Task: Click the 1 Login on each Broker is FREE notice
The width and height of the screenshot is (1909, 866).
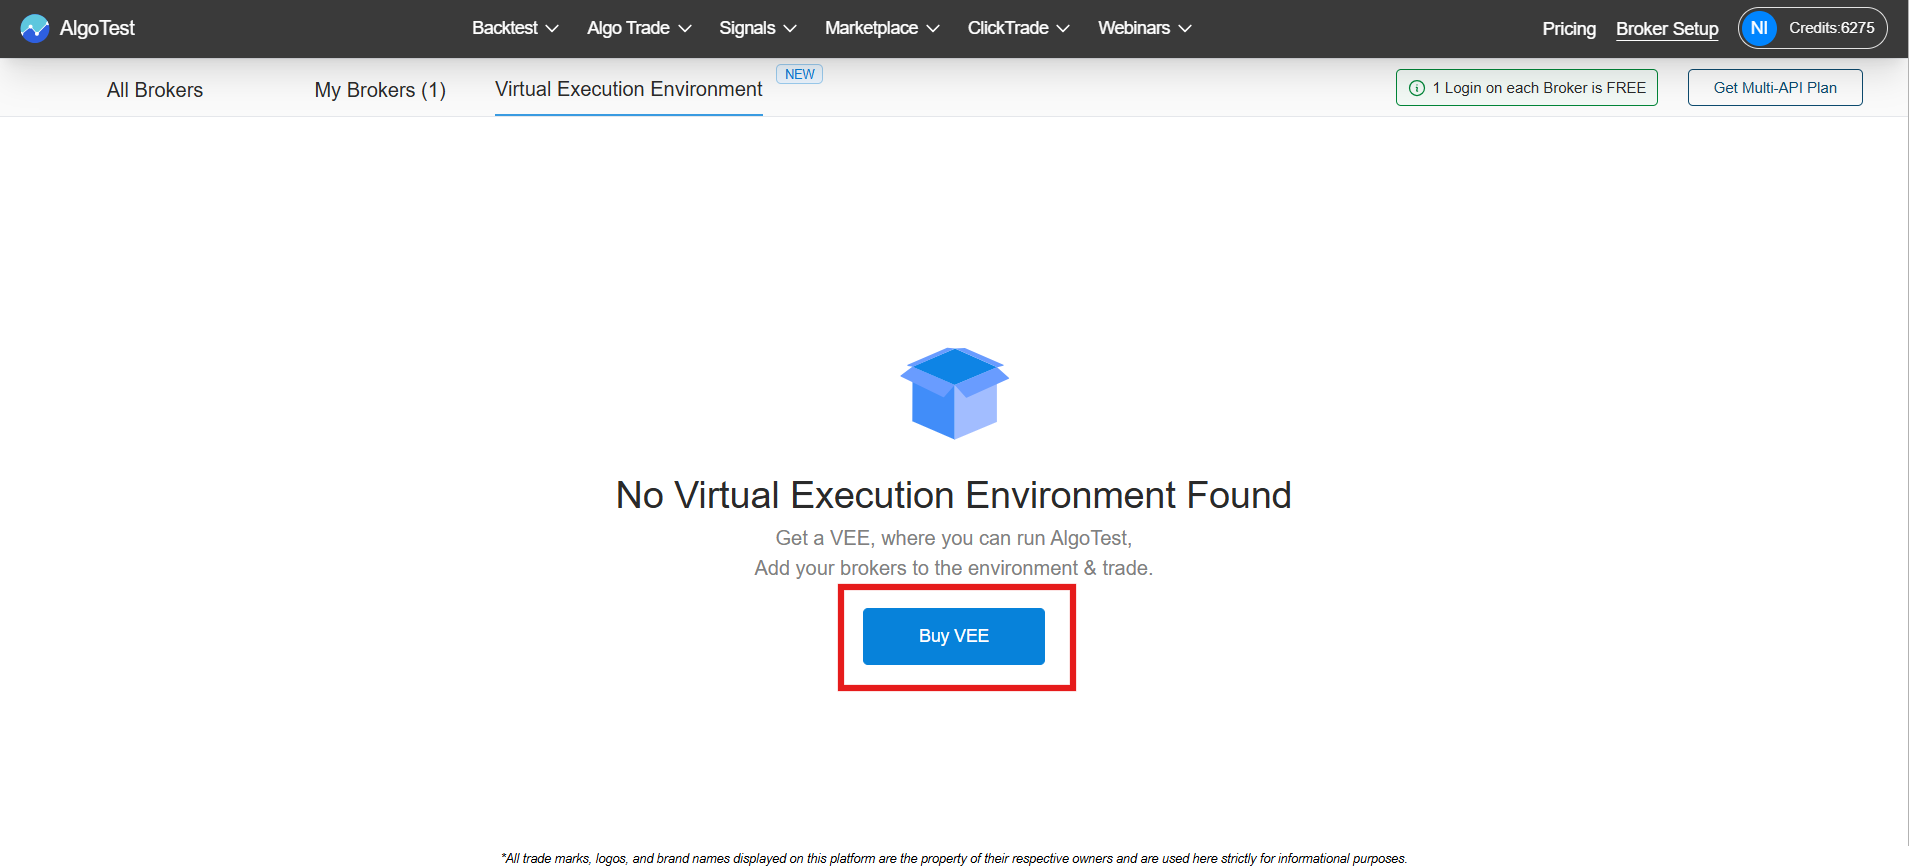Action: 1538,88
